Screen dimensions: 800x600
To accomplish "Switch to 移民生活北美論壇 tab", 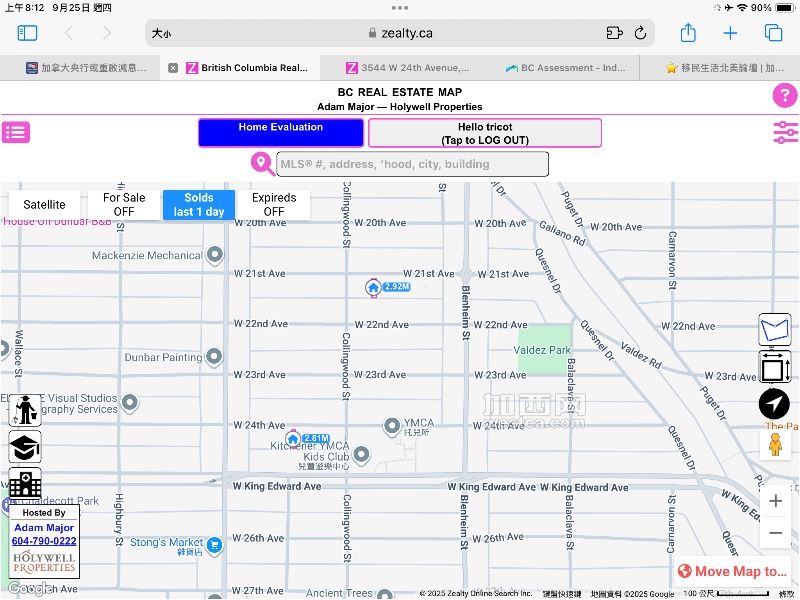I will click(724, 68).
